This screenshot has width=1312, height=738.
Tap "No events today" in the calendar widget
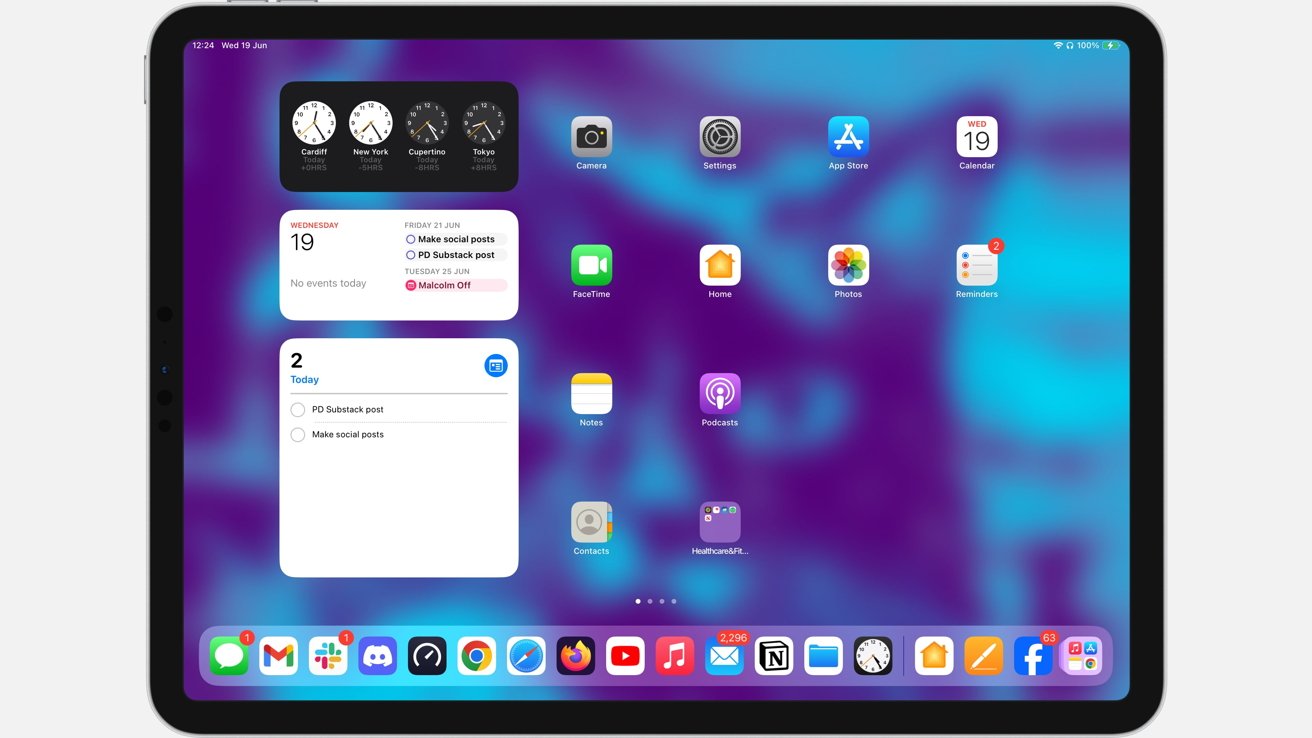coord(328,284)
